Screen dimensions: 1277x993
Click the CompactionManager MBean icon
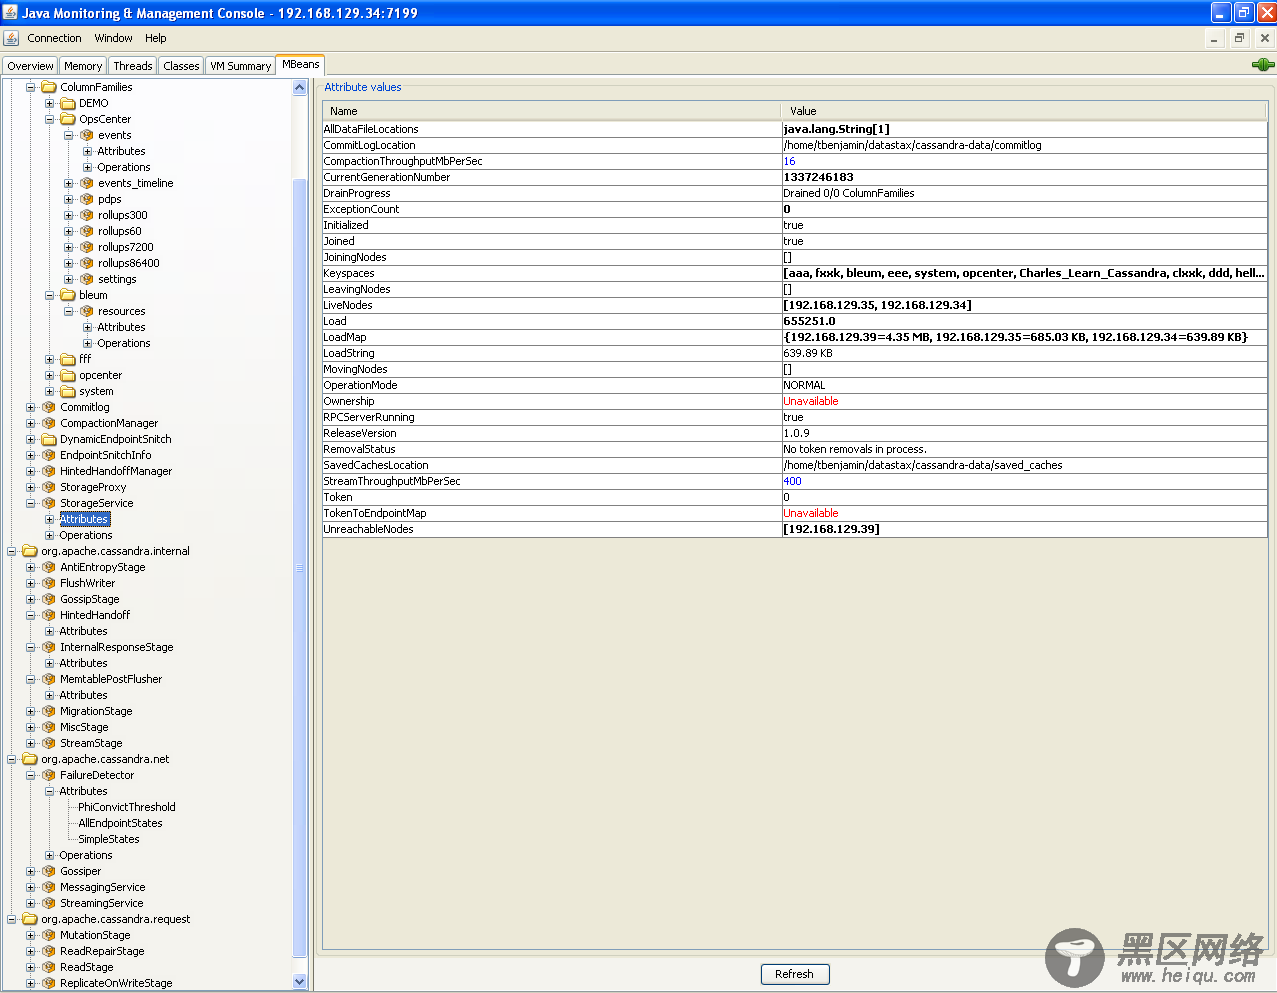click(49, 423)
